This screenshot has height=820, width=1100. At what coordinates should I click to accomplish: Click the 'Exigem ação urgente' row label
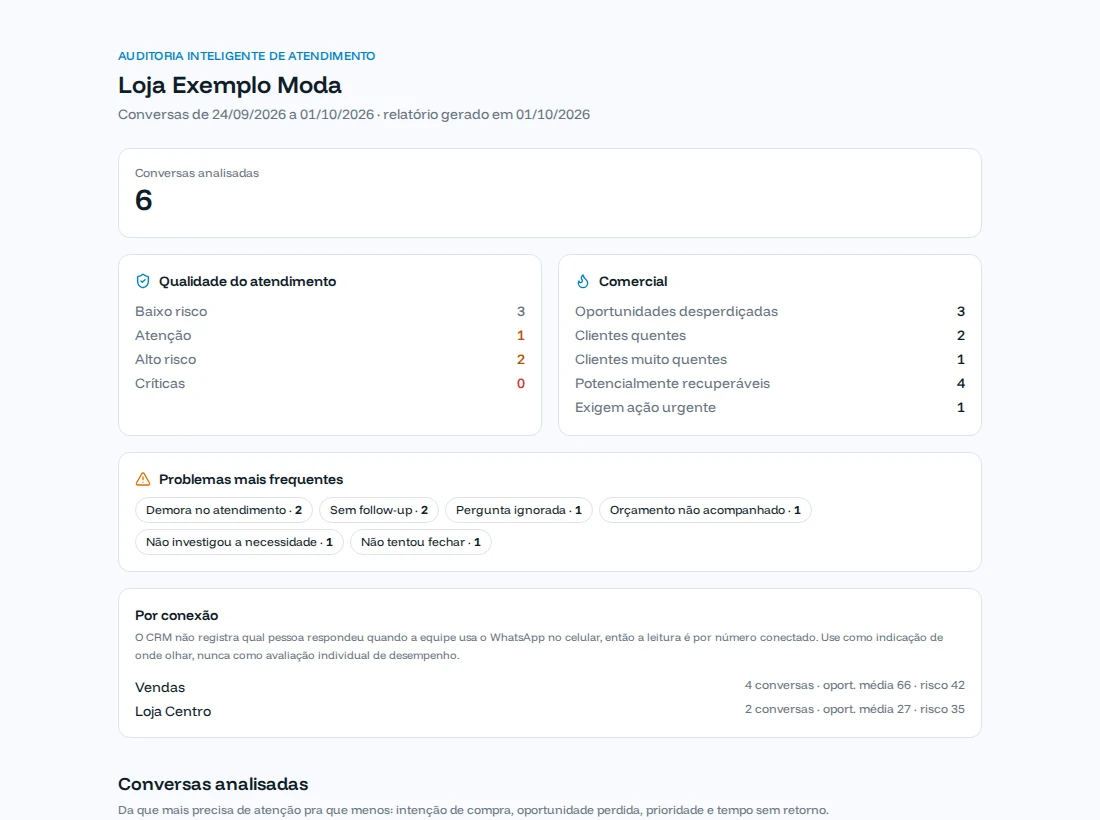point(645,408)
